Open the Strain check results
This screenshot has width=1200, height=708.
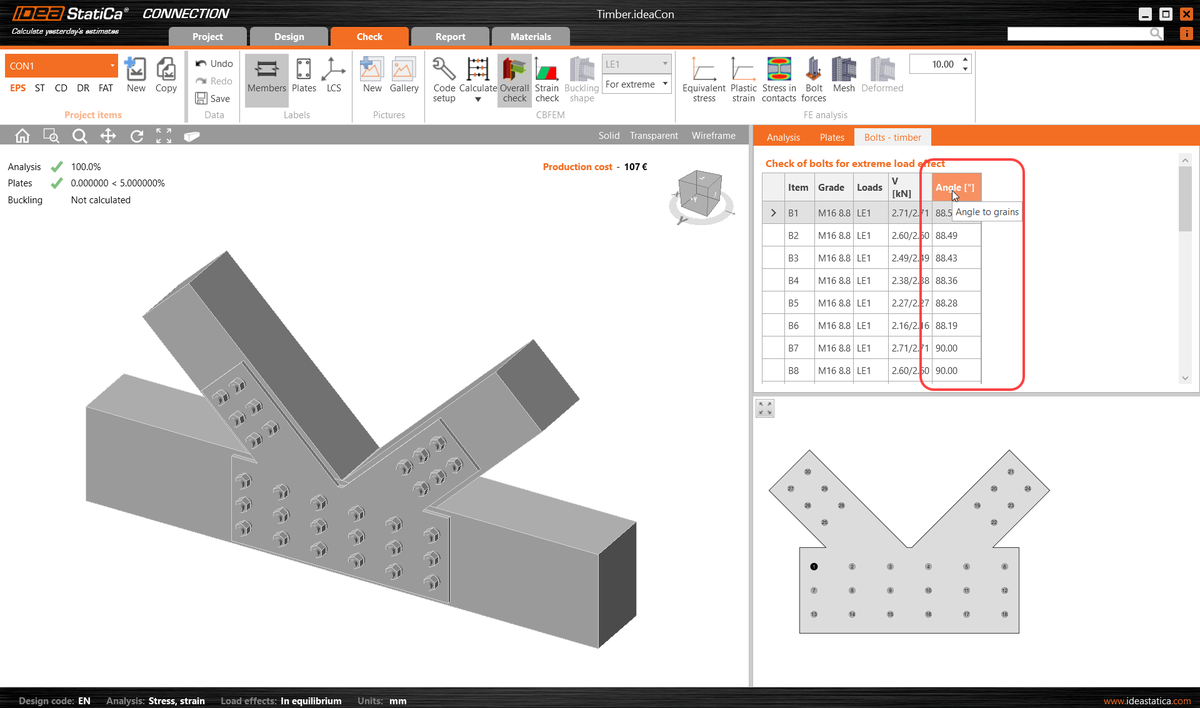click(x=546, y=79)
